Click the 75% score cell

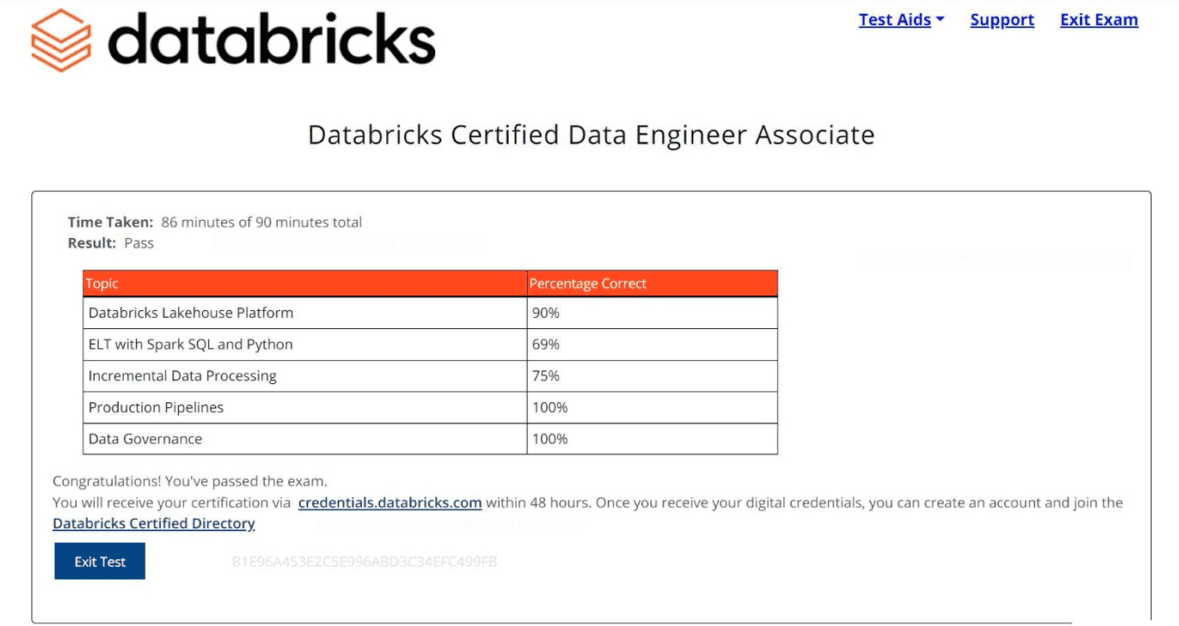click(545, 377)
